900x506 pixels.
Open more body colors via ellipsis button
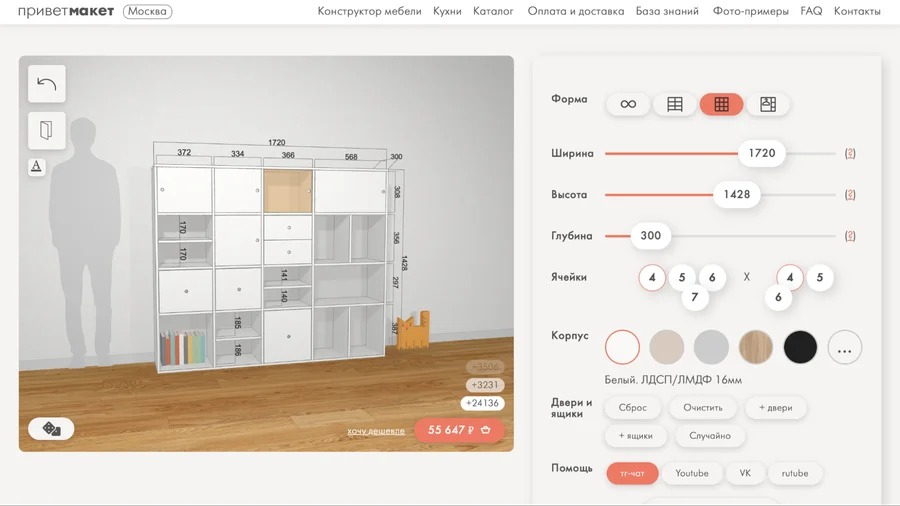click(x=844, y=347)
